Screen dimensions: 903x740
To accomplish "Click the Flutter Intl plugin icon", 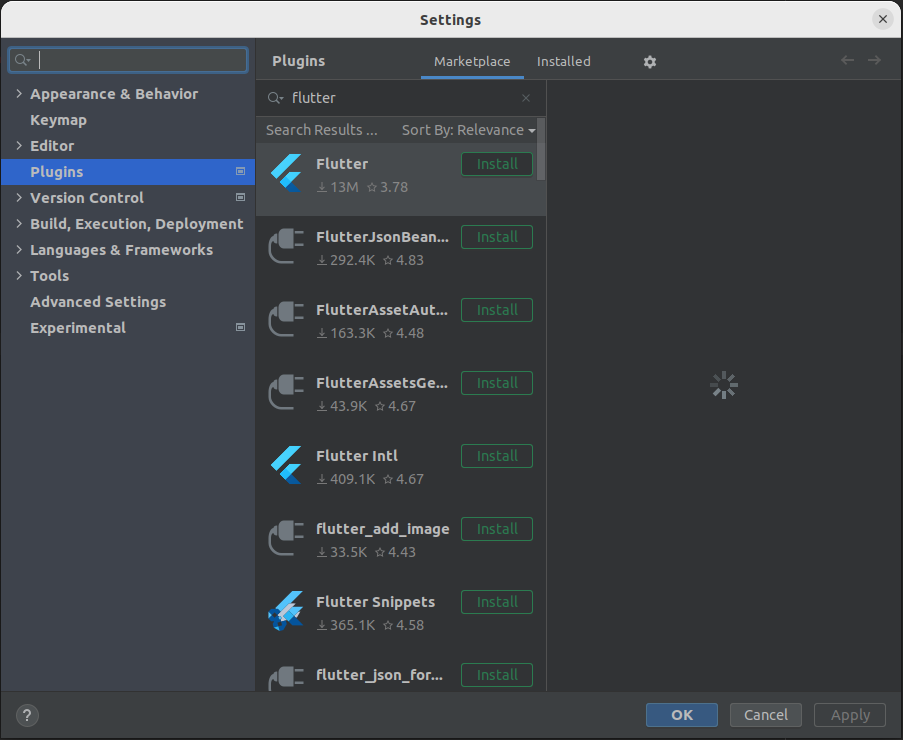I will click(x=286, y=464).
